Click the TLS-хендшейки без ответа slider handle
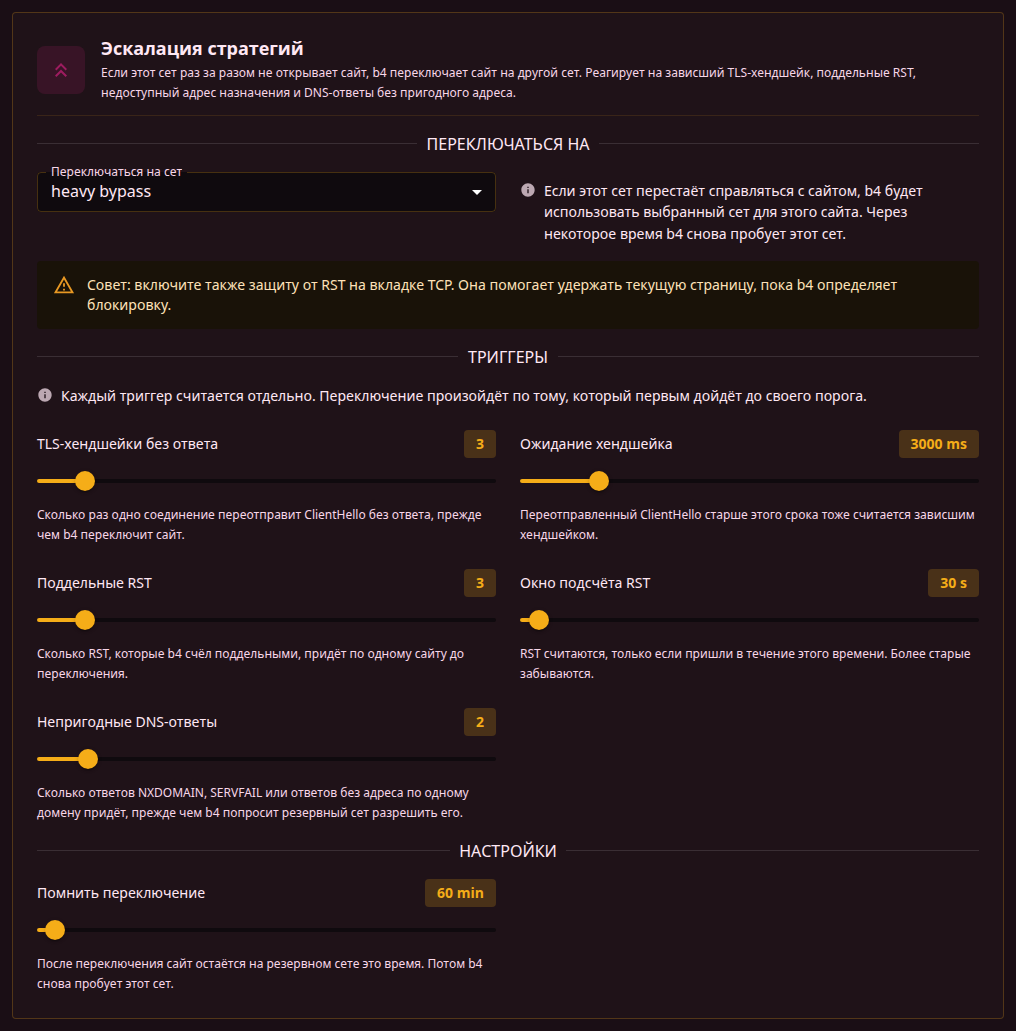1016x1031 pixels. coord(85,481)
